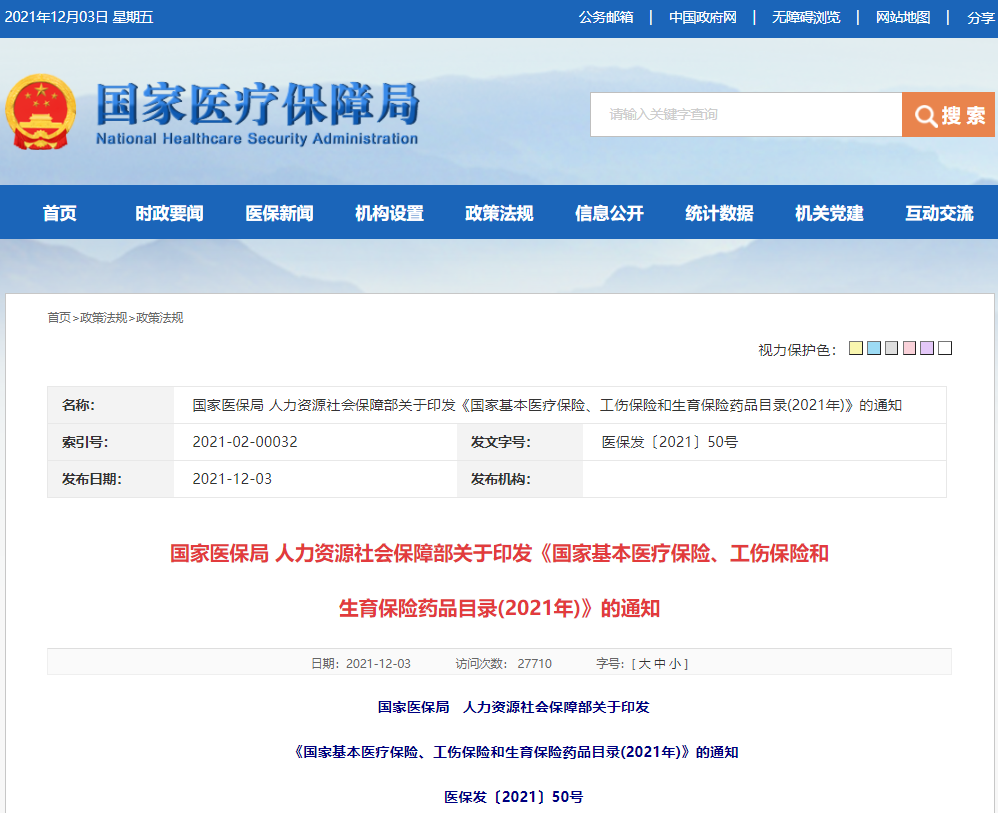The image size is (998, 813).
Task: Click 发文字号 label cell
Action: (520, 442)
